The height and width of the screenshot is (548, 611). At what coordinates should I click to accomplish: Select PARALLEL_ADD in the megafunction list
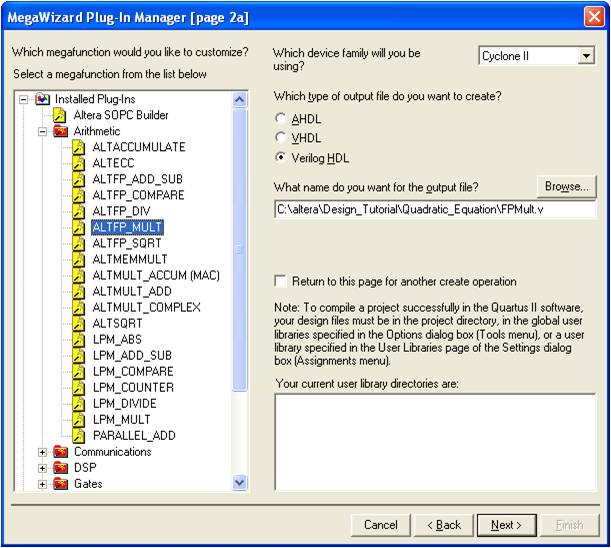point(134,435)
